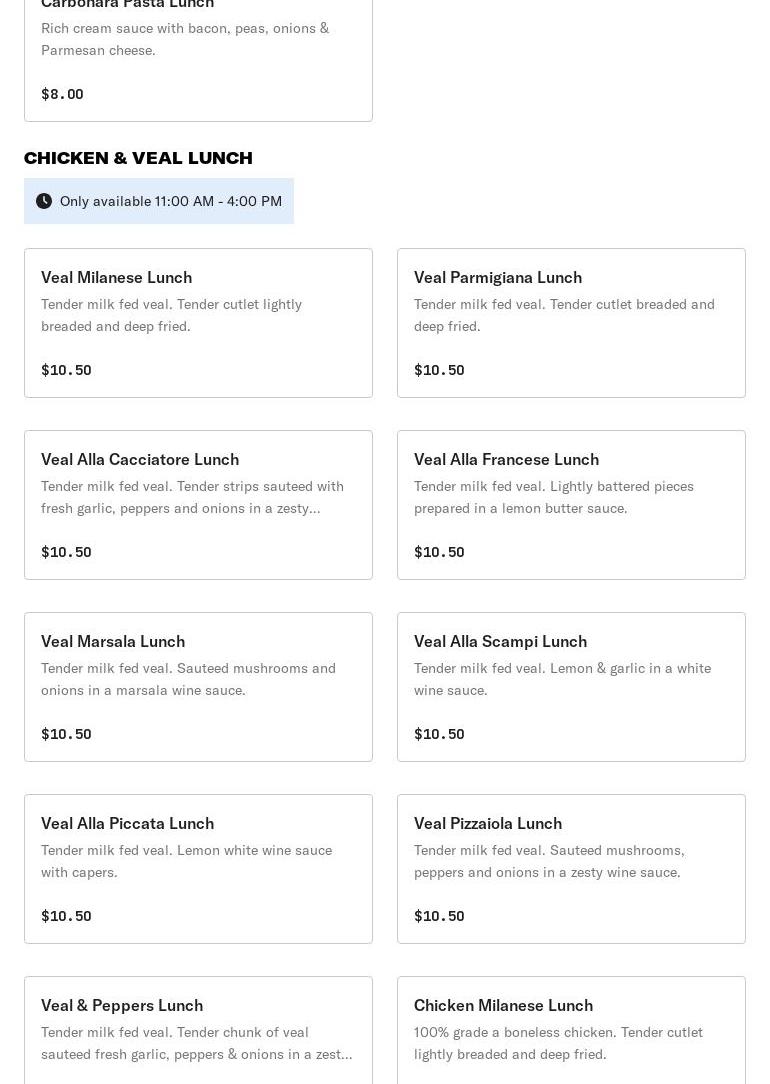770x1084 pixels.
Task: Open the Veal Milanese Lunch item
Action: click(x=198, y=323)
